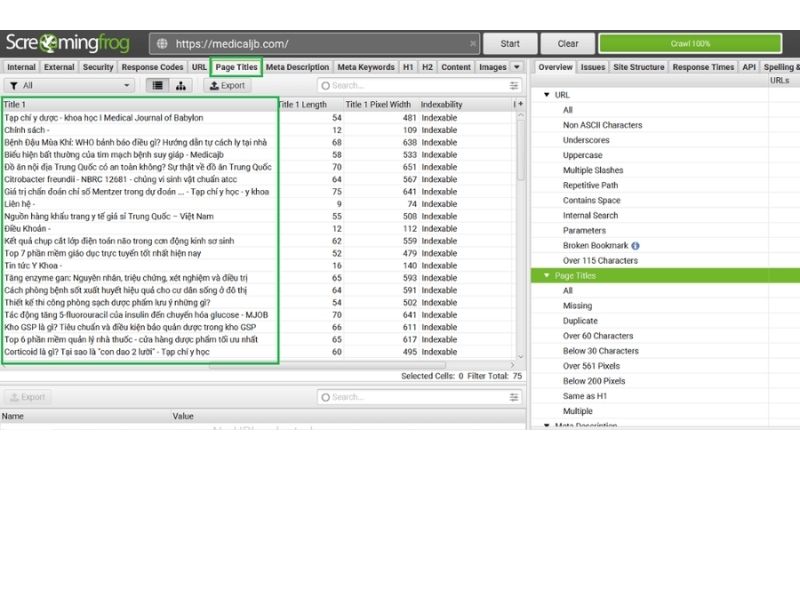Select Non ASCII Characters under URL

click(x=603, y=125)
